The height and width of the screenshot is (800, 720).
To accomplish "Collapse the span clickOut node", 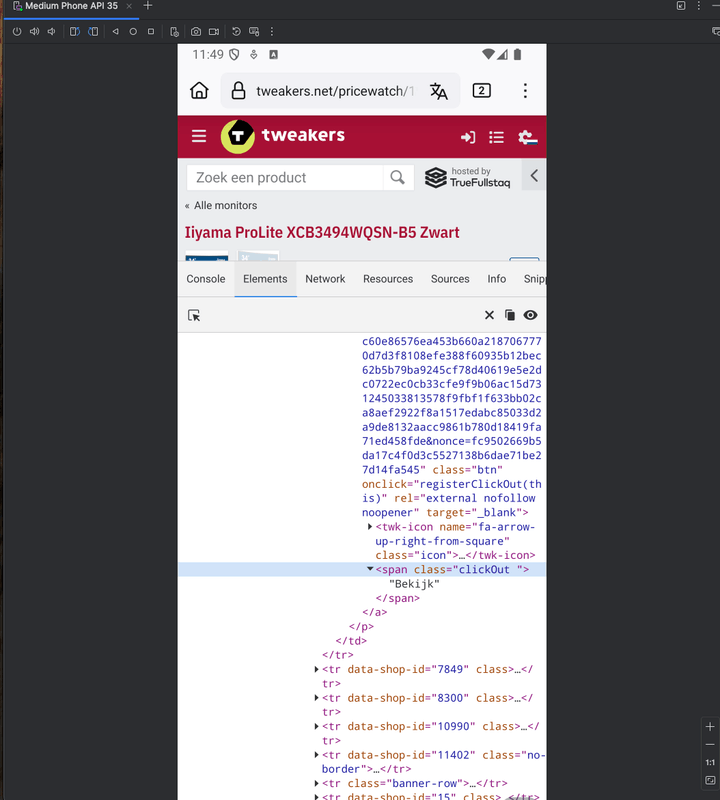I will [370, 569].
